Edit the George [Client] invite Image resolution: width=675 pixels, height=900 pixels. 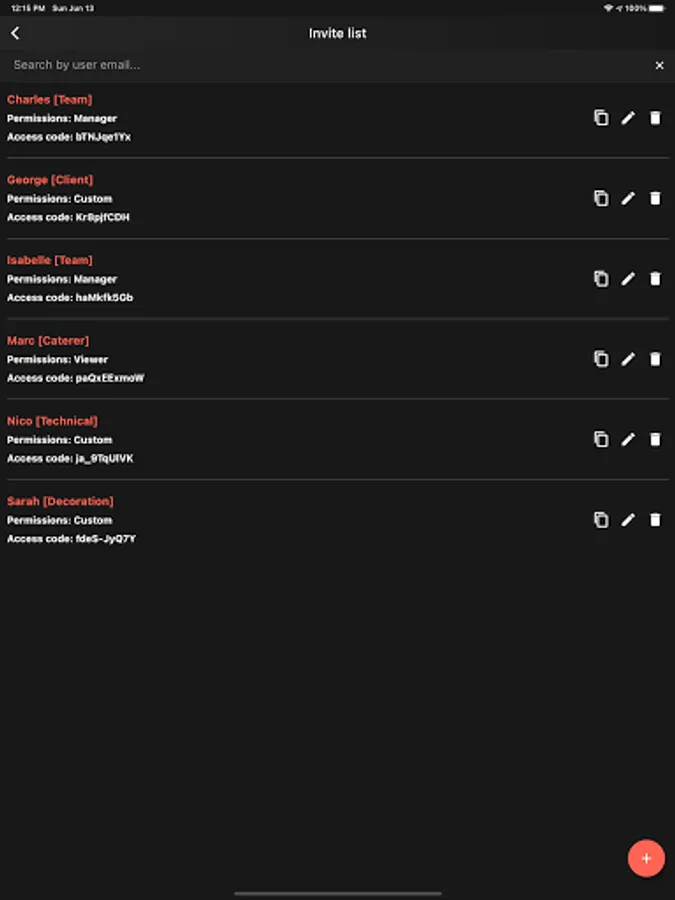click(x=628, y=199)
